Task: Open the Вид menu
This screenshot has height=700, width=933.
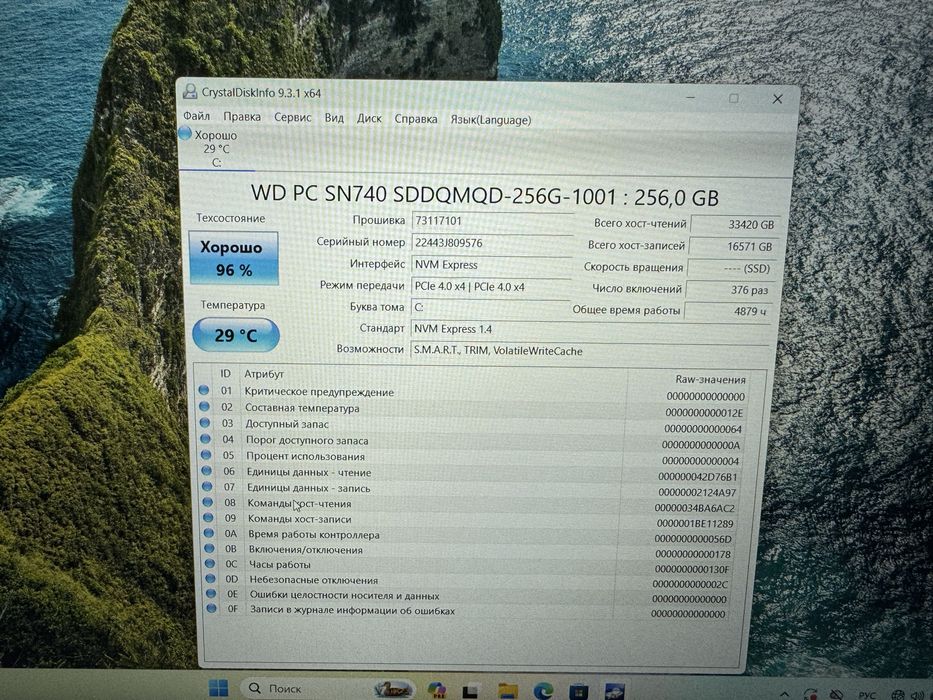Action: pyautogui.click(x=334, y=118)
